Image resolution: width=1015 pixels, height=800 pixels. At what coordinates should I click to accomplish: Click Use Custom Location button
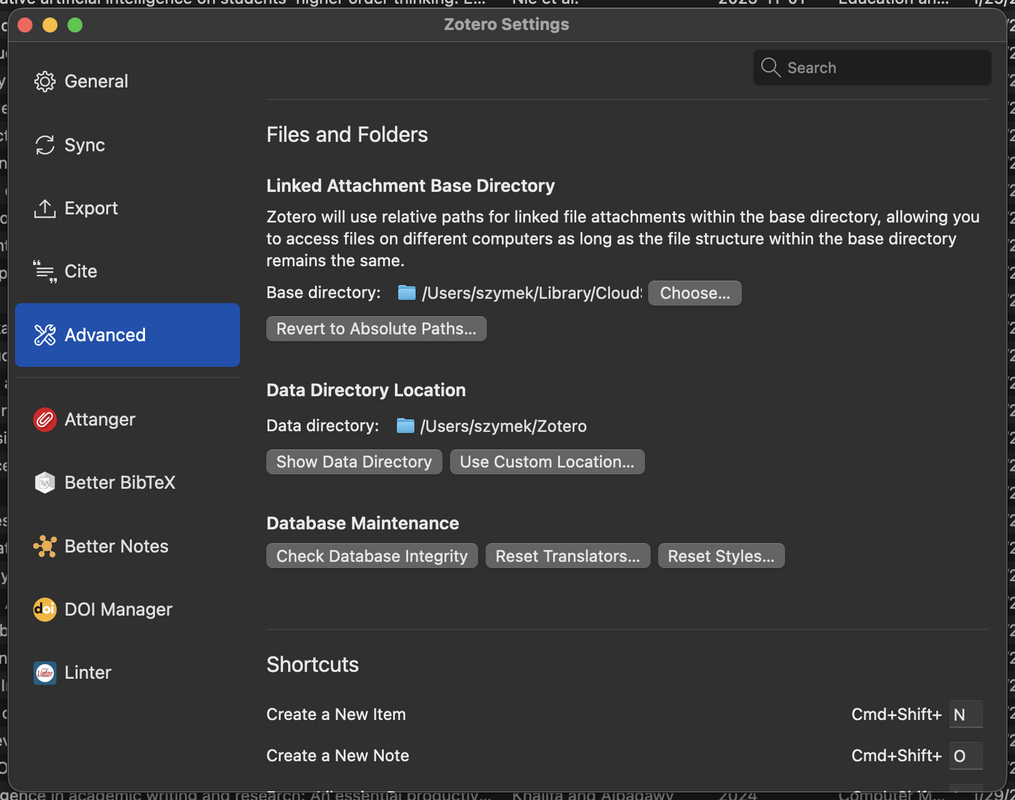(547, 461)
